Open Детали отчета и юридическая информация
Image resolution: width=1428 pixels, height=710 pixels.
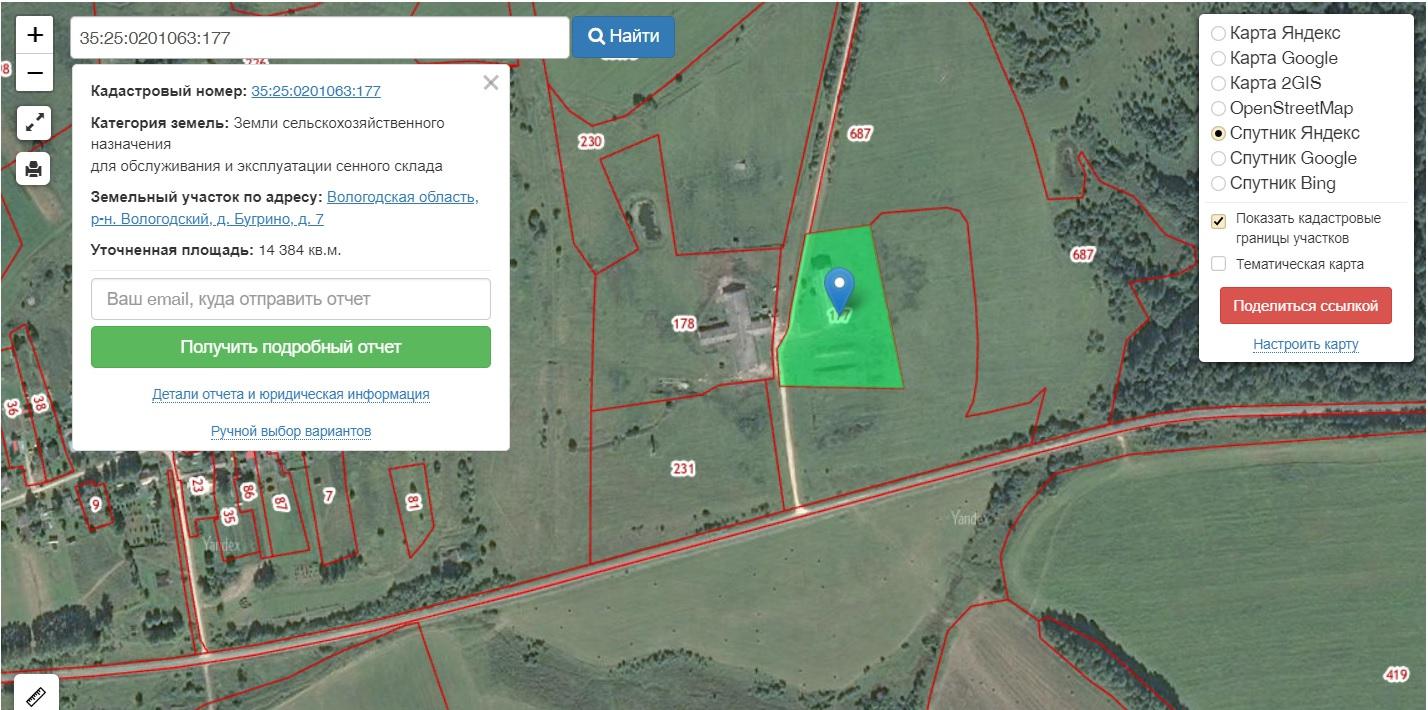click(x=290, y=394)
